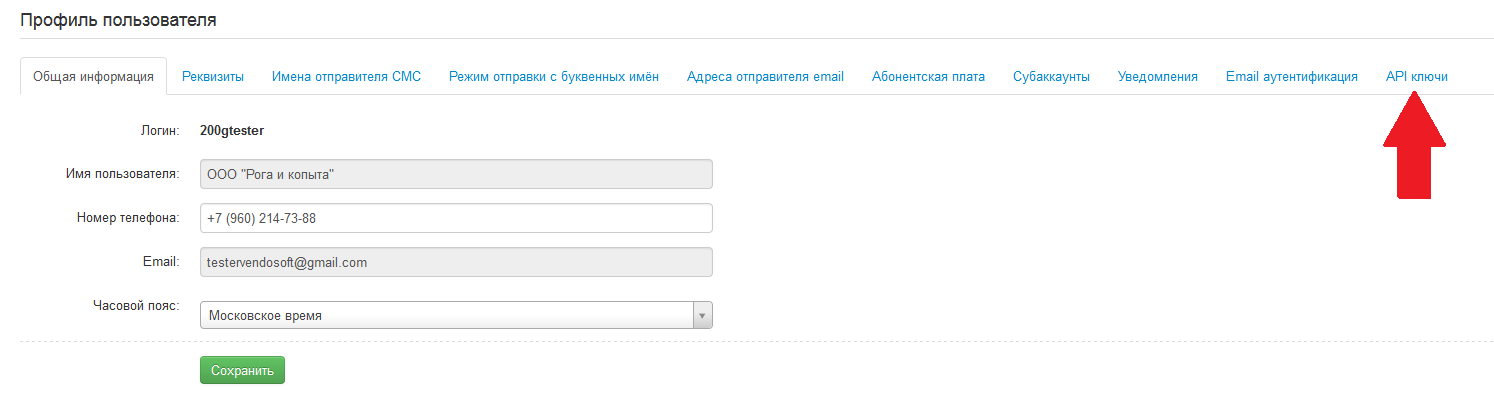Select the Email аутентификация tab

point(1291,77)
